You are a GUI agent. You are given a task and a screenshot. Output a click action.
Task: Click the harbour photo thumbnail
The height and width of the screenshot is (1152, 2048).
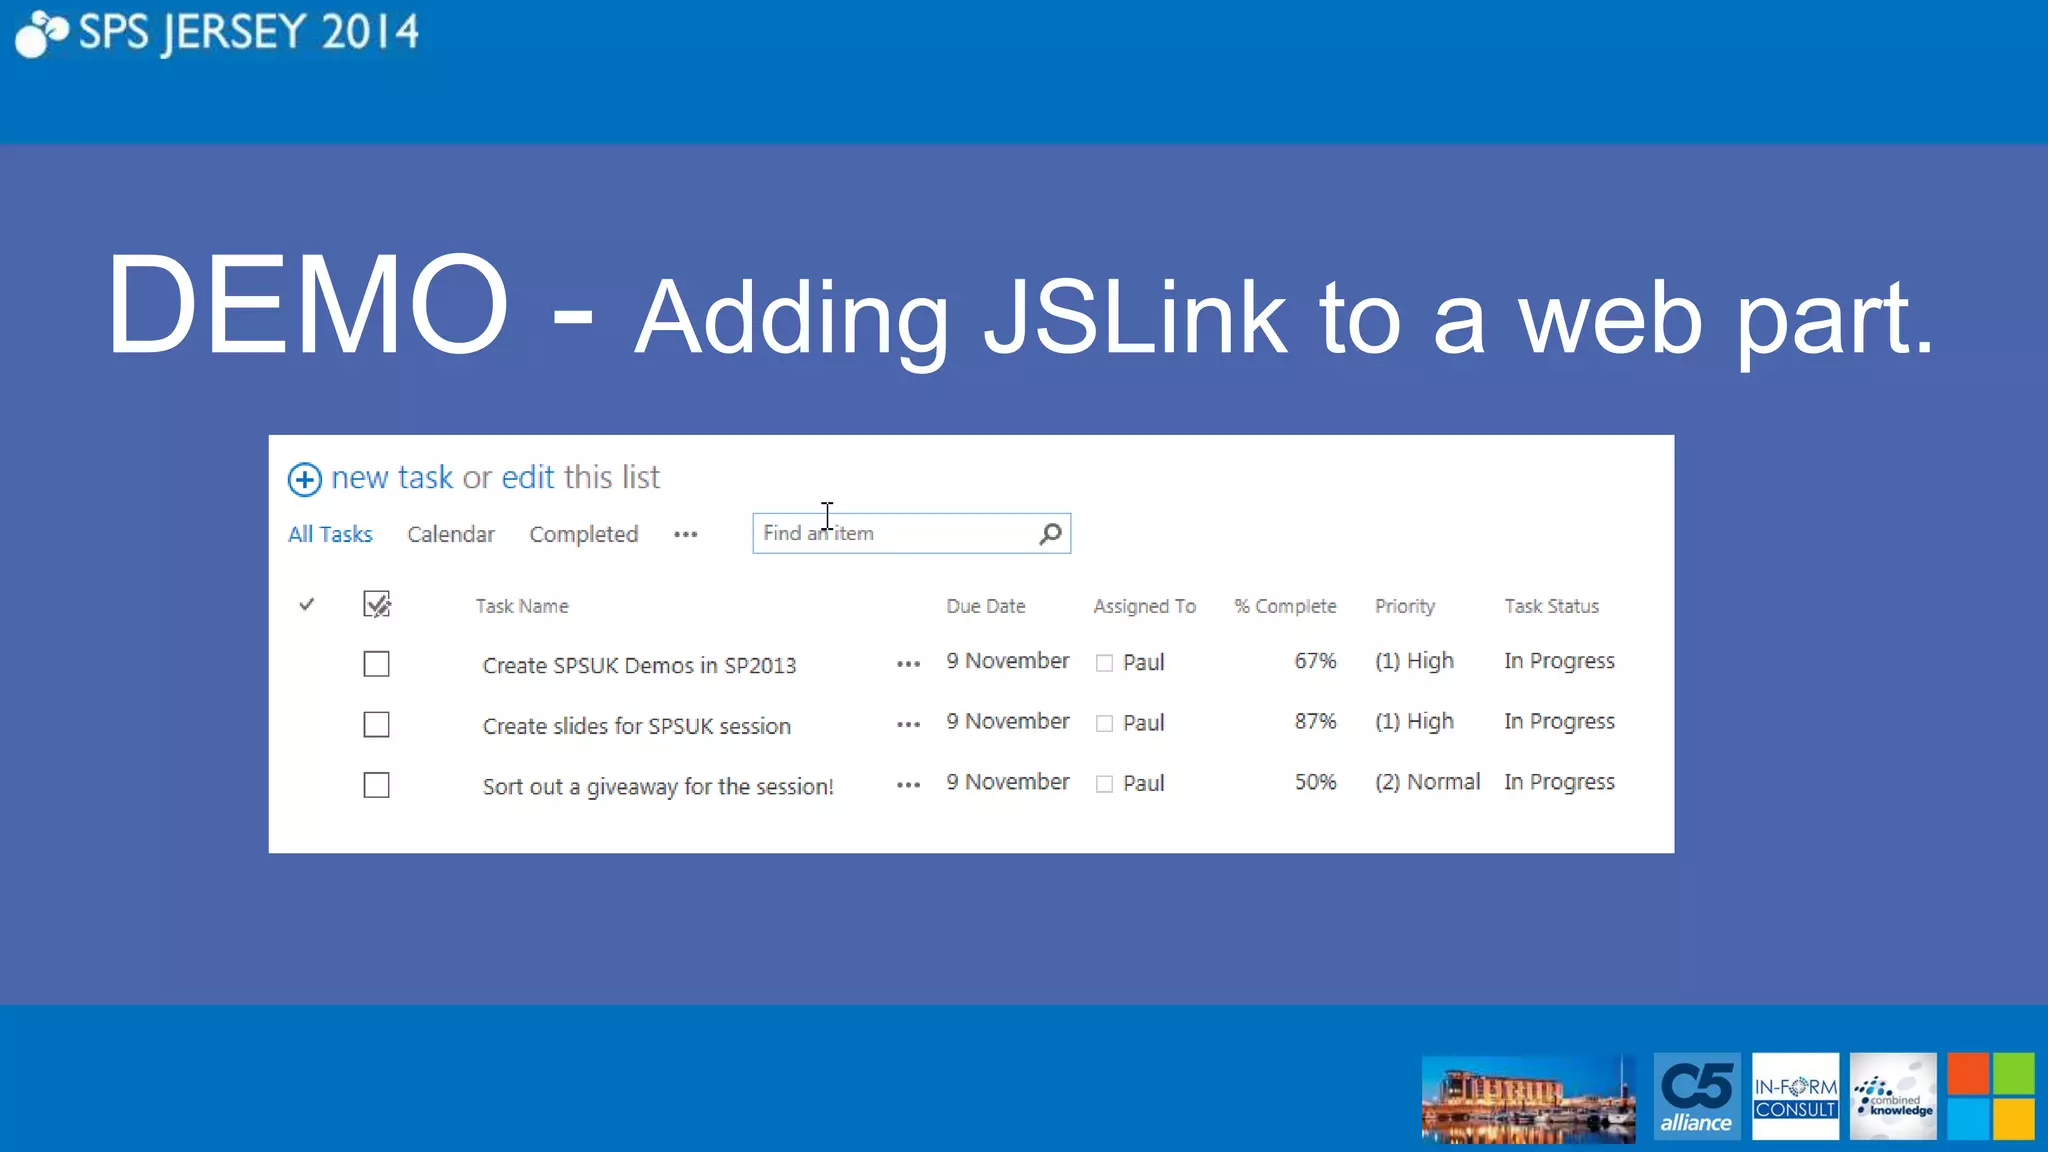pyautogui.click(x=1527, y=1098)
